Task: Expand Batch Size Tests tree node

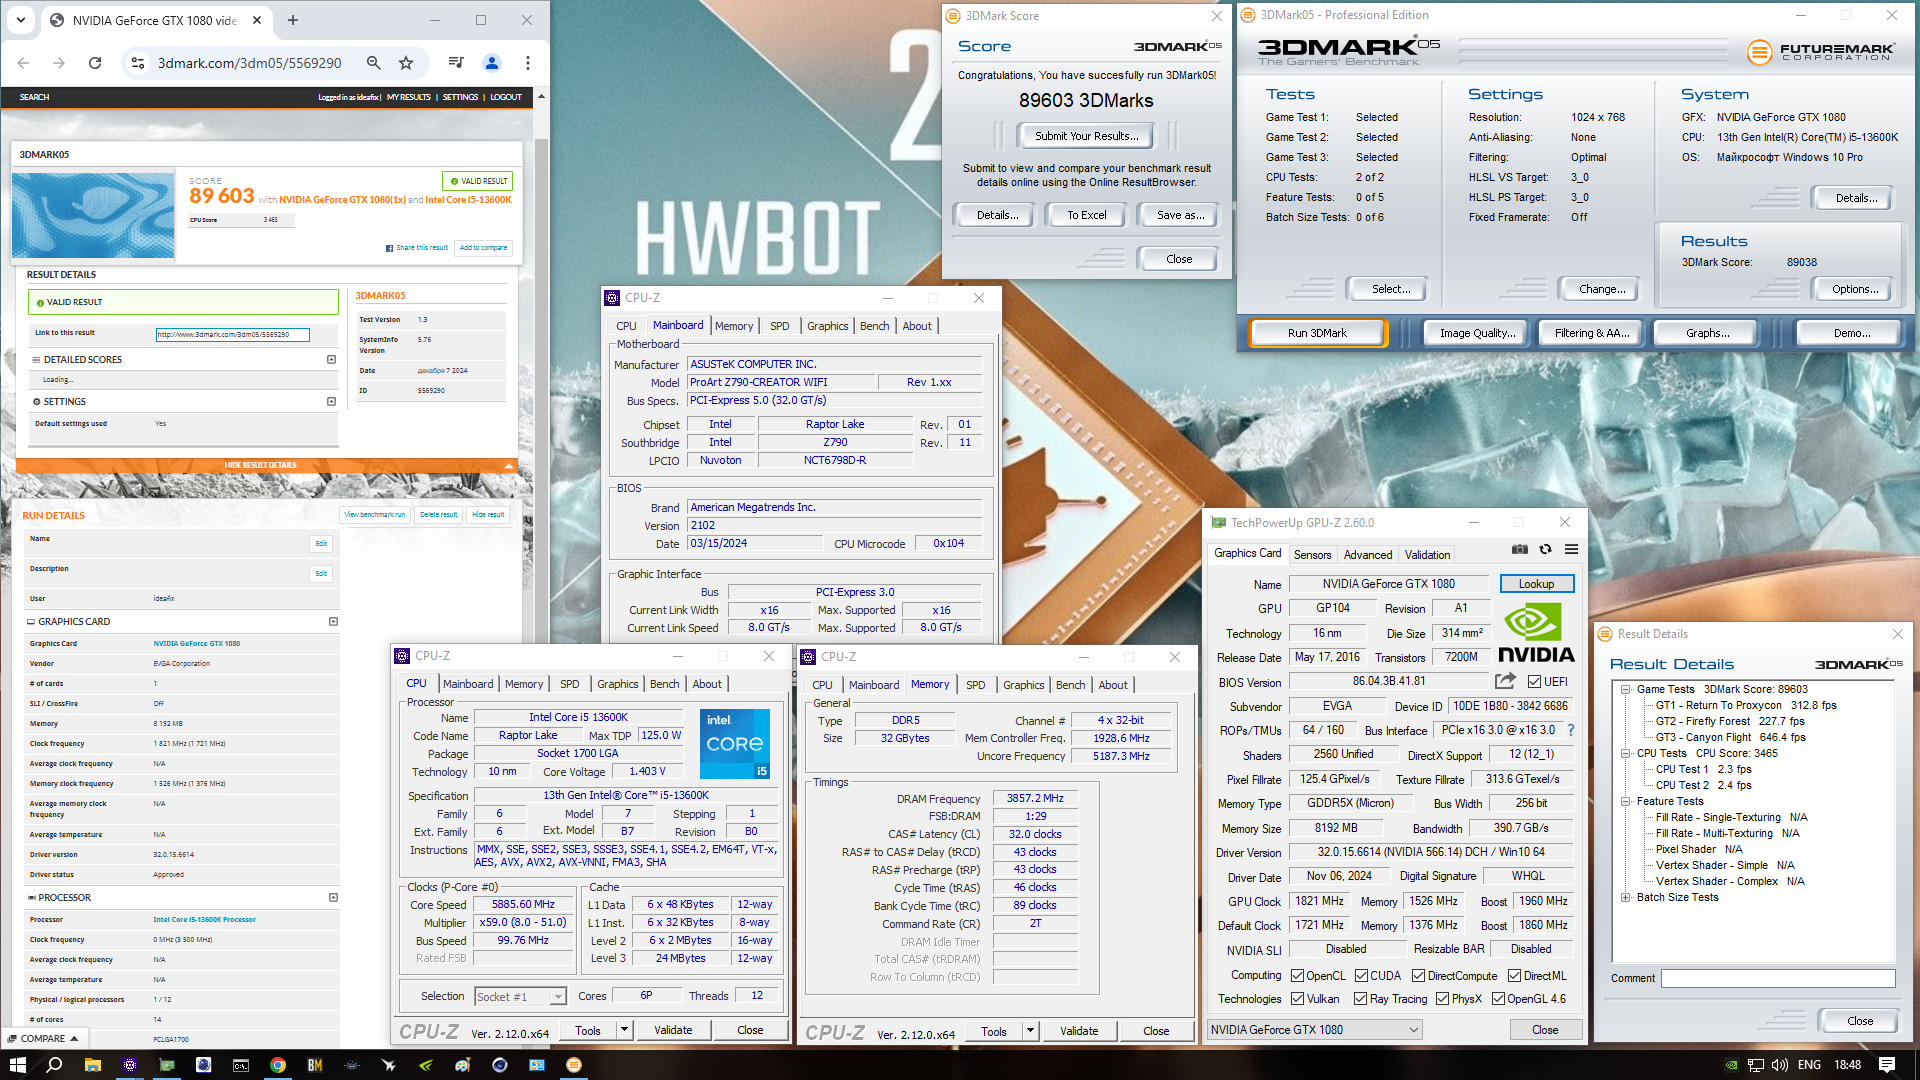Action: [x=1626, y=898]
